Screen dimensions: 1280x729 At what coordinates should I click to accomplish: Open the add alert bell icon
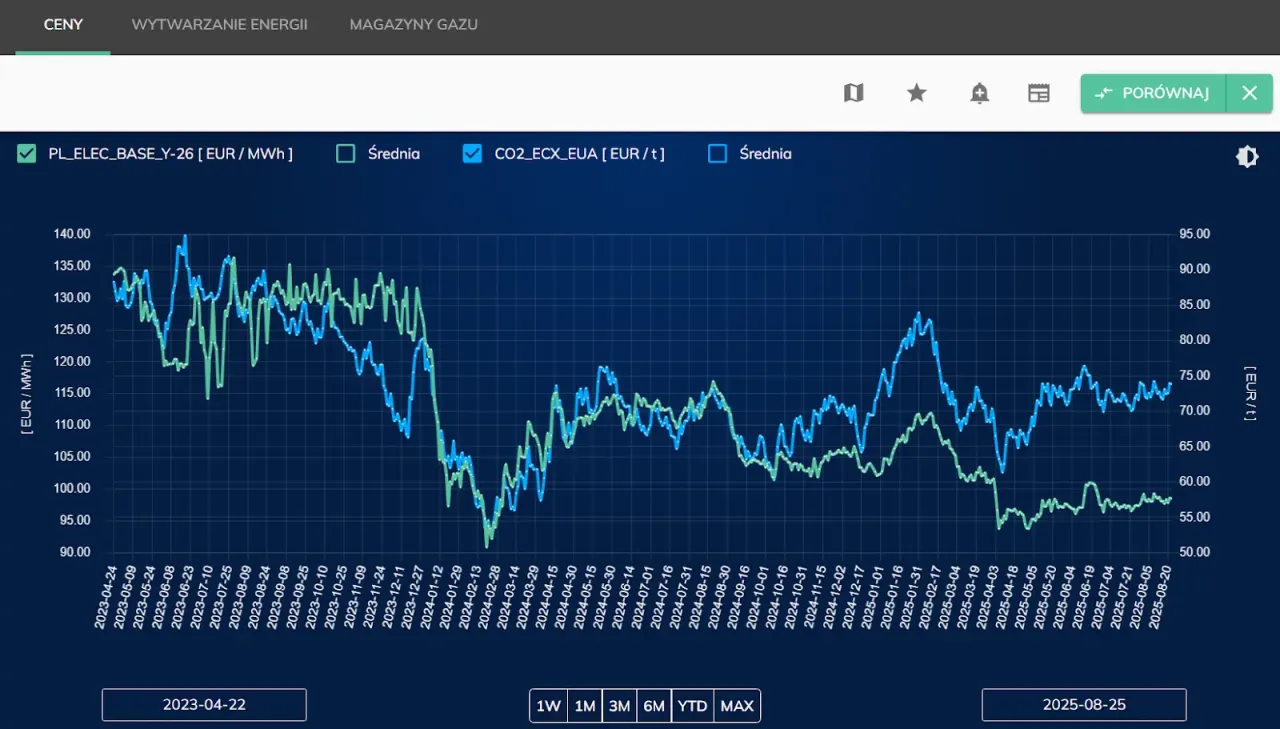click(979, 93)
